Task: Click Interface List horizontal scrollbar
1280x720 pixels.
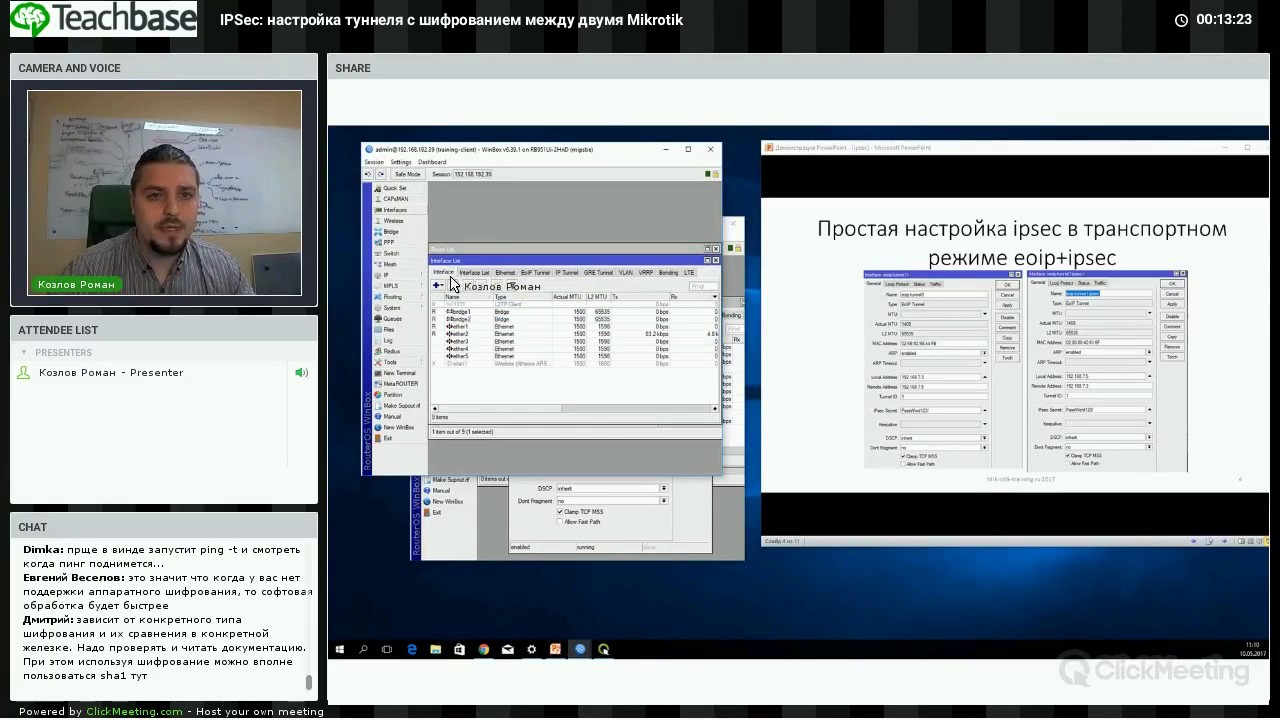Action: tap(574, 408)
